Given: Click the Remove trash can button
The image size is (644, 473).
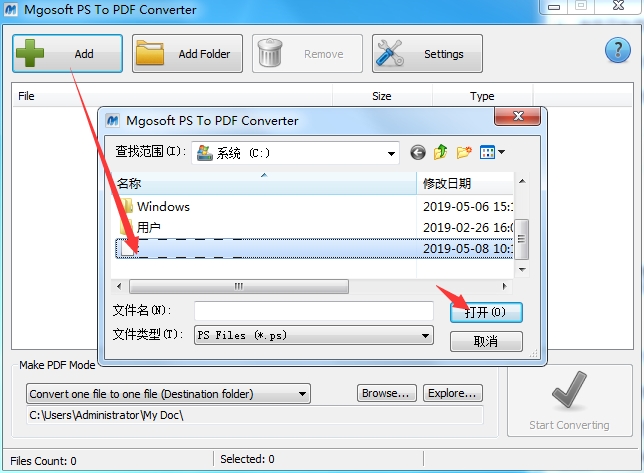Looking at the screenshot, I should tap(307, 54).
